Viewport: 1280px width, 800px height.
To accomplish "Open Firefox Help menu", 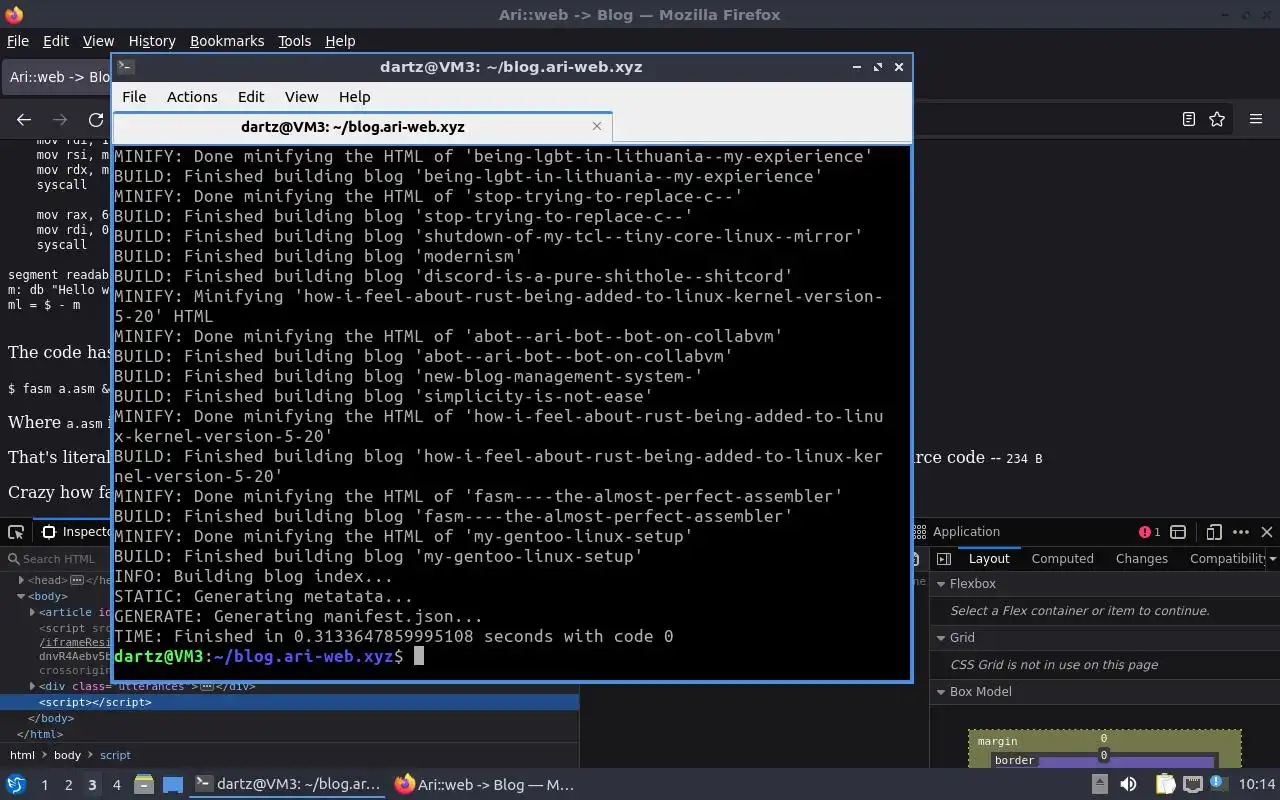I will pos(340,41).
